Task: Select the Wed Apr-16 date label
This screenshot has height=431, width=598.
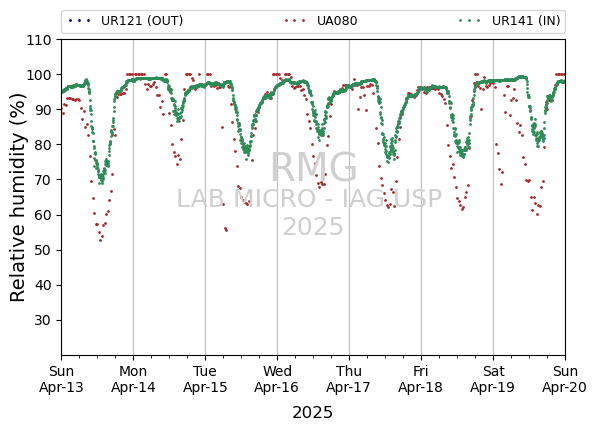Action: pos(277,379)
